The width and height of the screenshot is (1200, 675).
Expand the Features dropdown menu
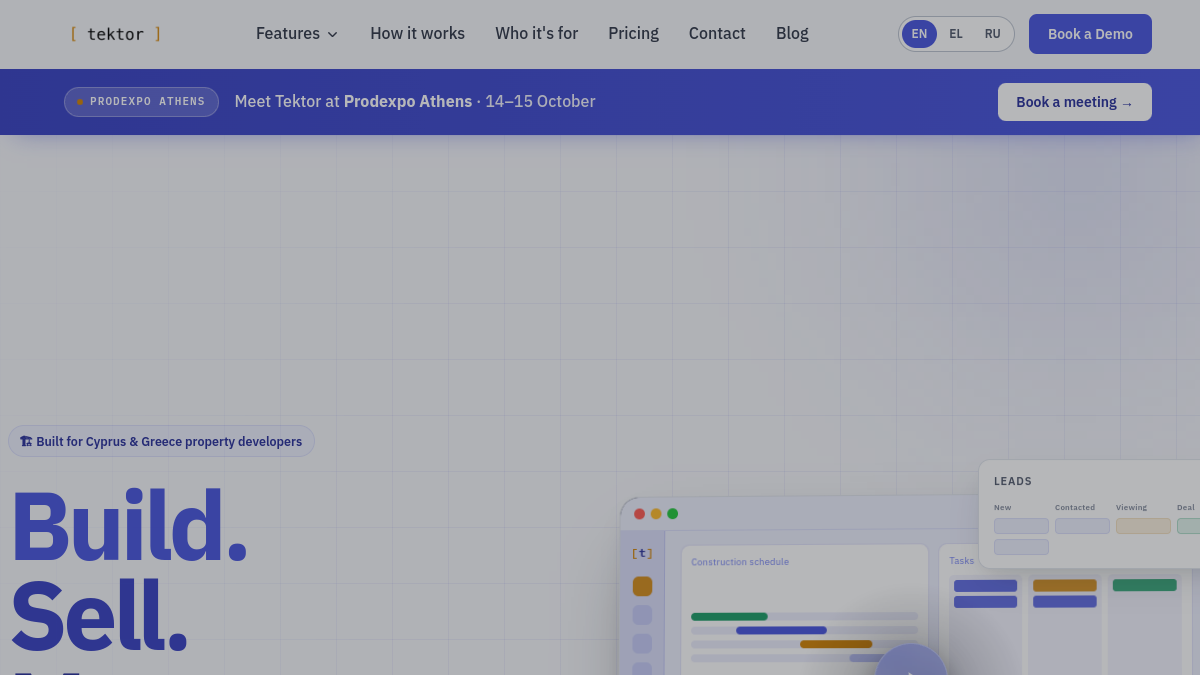(x=297, y=33)
